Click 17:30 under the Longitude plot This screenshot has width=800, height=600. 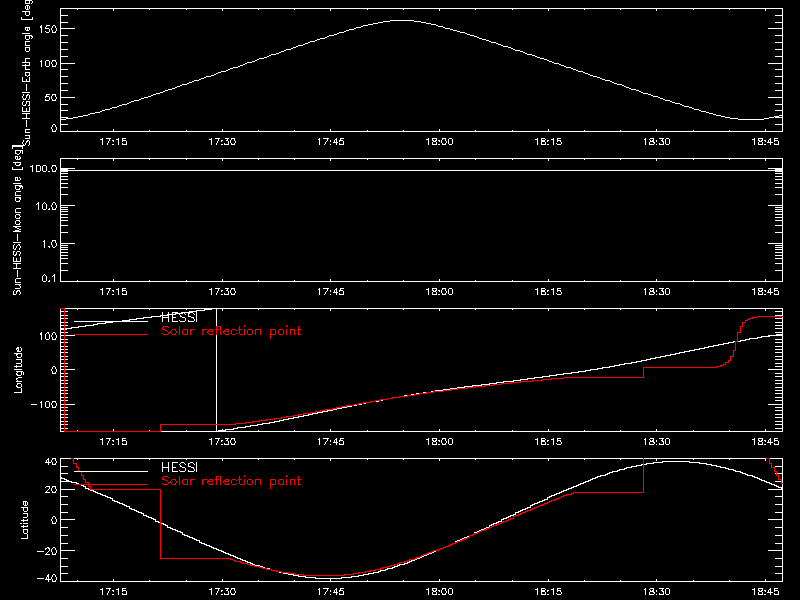[222, 441]
